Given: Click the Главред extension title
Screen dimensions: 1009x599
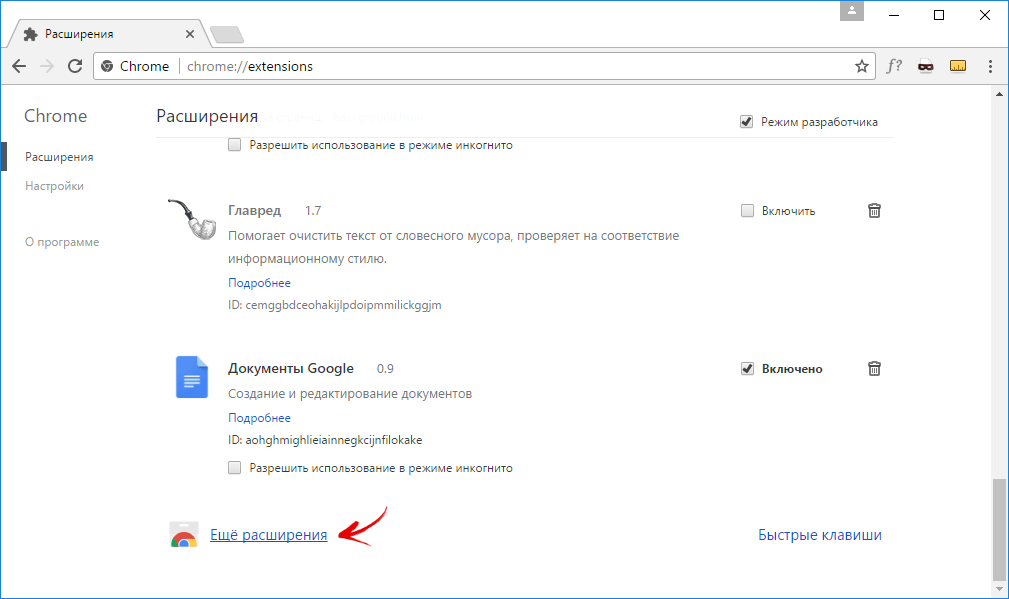Looking at the screenshot, I should pos(254,210).
